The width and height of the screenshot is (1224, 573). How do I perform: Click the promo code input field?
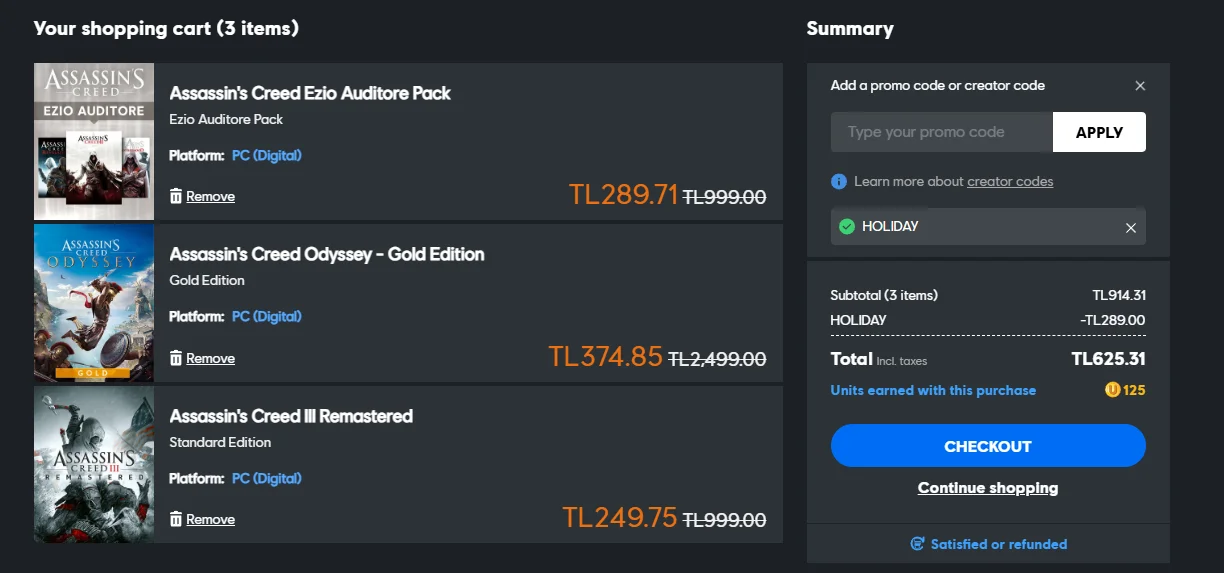coord(941,132)
